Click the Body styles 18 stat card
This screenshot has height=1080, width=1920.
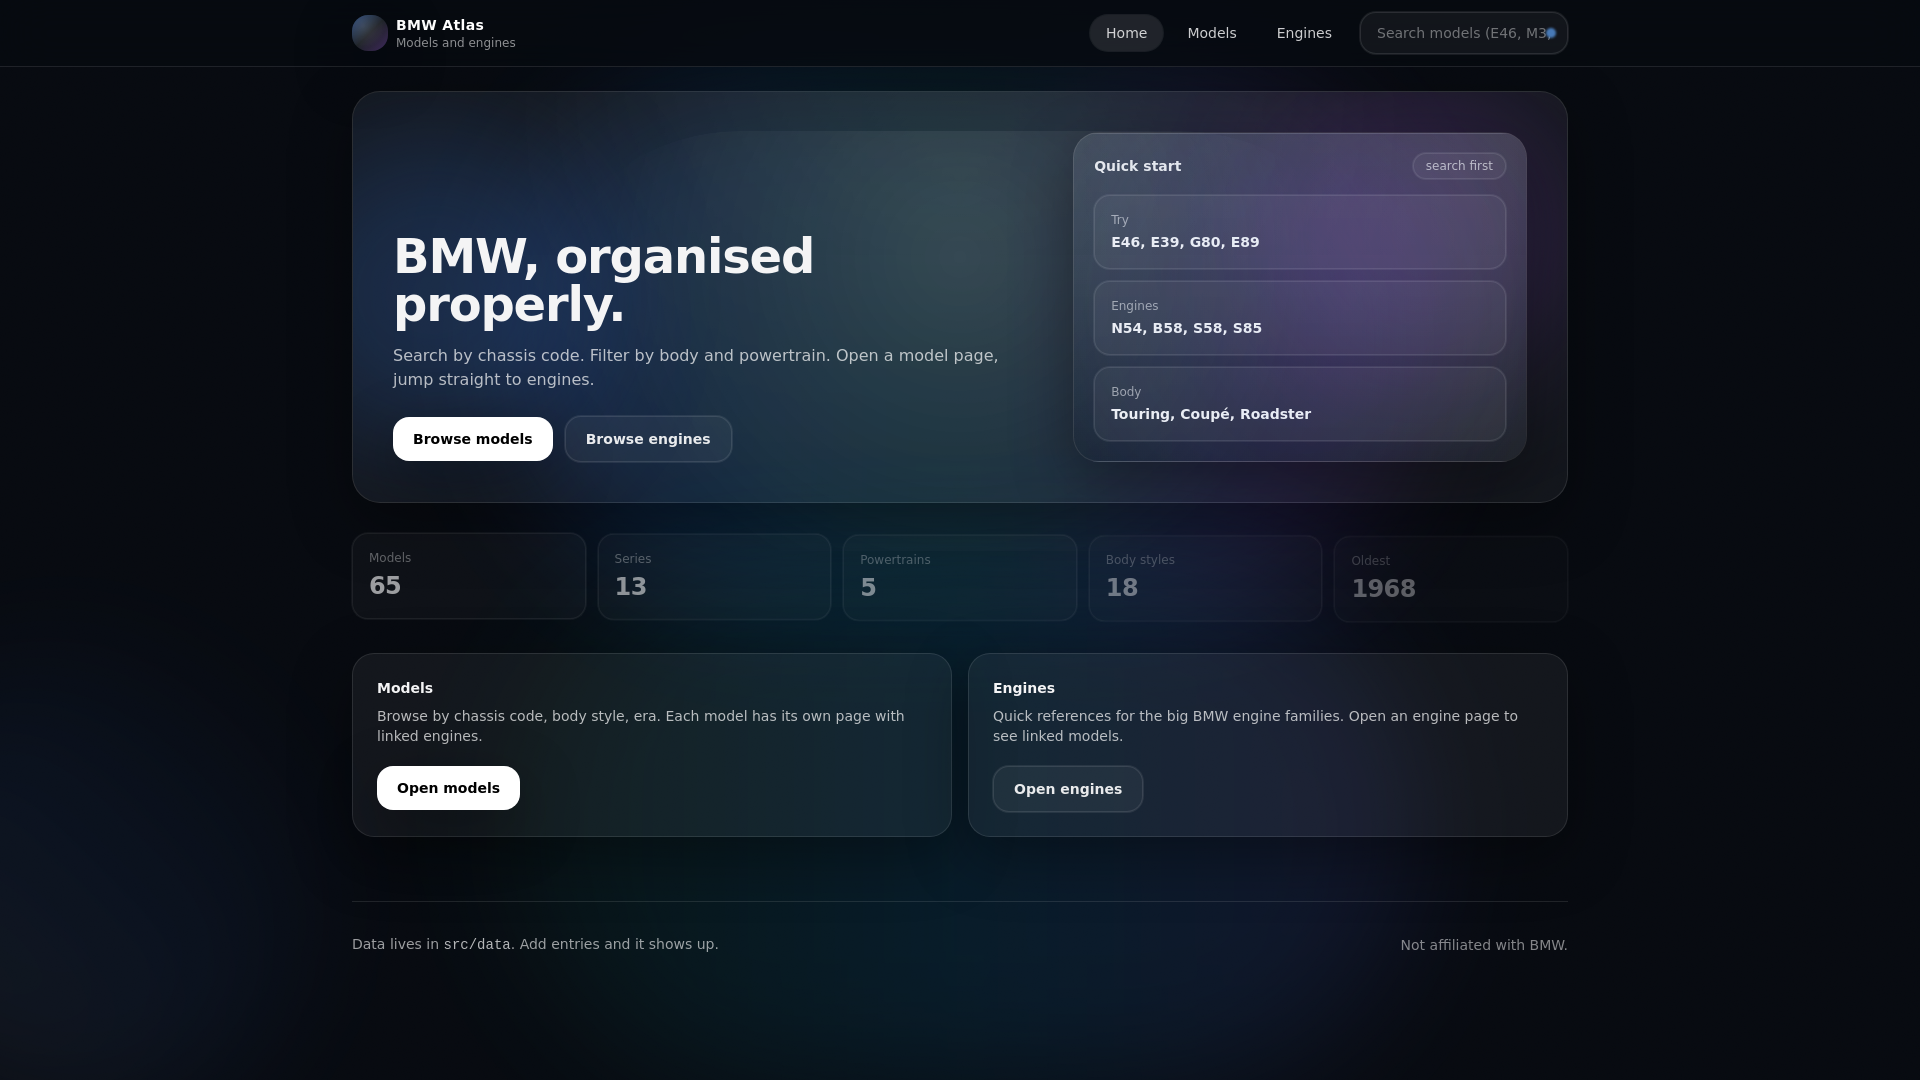[1205, 578]
